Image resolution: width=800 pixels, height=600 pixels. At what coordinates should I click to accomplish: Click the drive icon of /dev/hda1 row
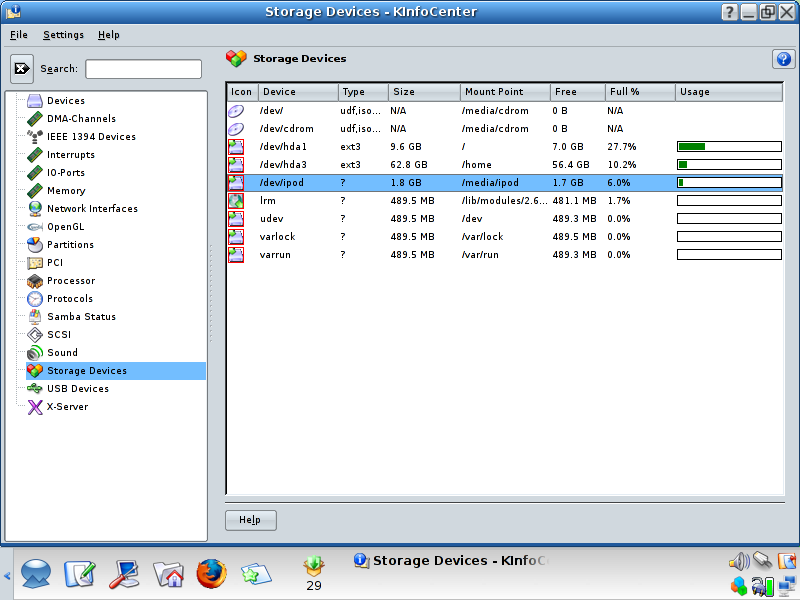pos(236,147)
